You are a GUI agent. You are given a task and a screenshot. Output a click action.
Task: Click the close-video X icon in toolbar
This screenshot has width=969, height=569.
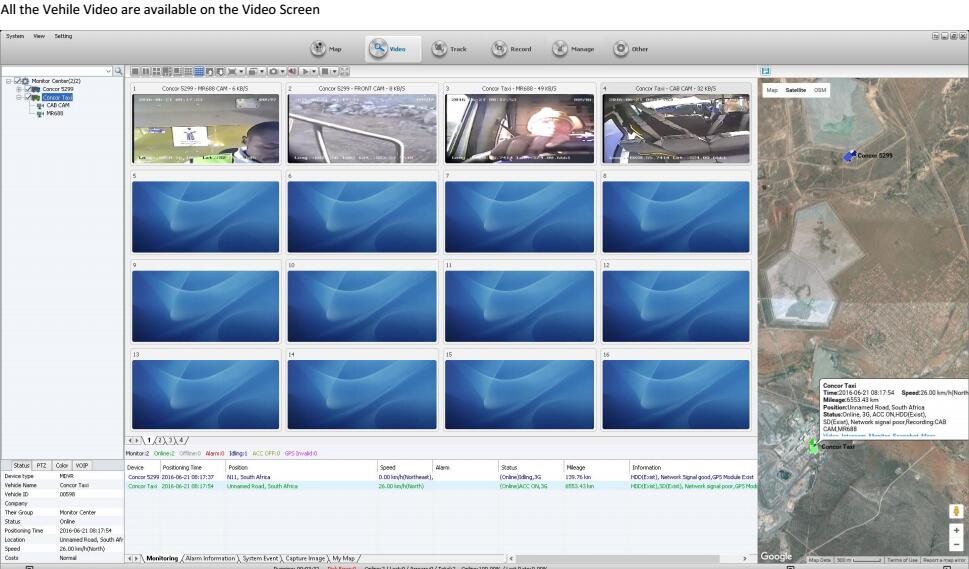[x=232, y=72]
